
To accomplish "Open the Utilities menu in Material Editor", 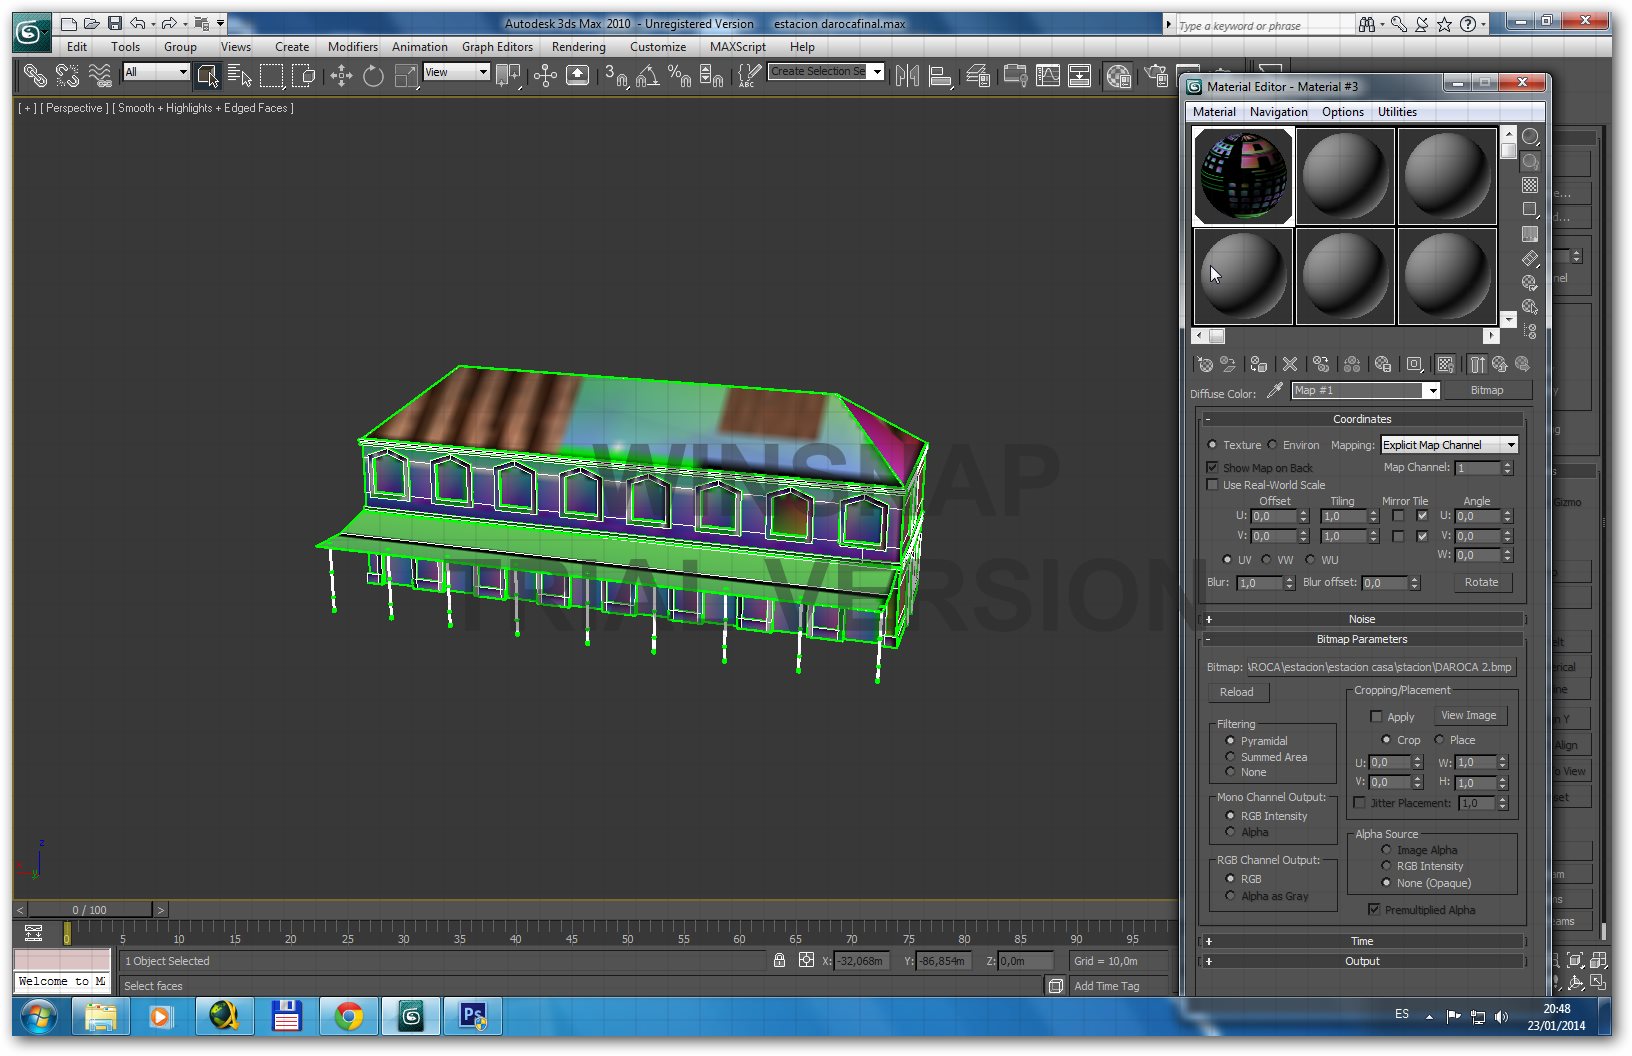I will 1396,112.
